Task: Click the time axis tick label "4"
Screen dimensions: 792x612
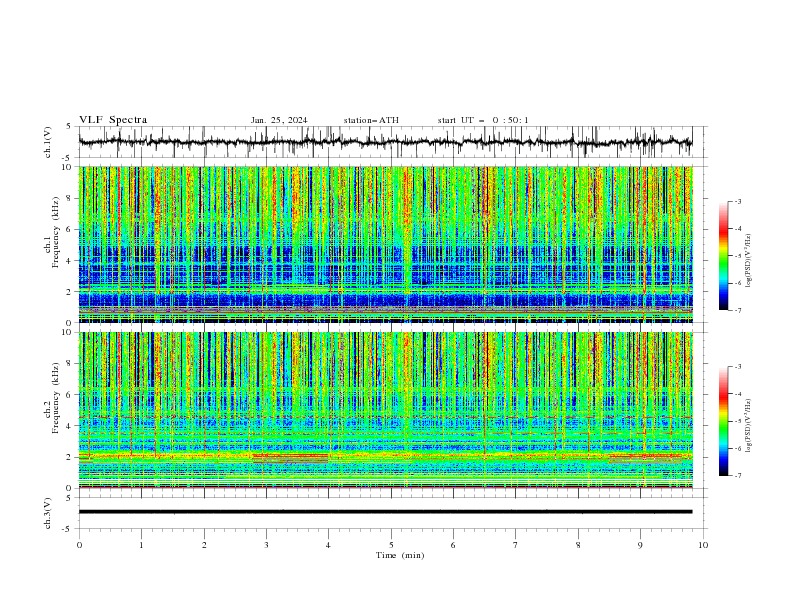Action: coord(328,545)
